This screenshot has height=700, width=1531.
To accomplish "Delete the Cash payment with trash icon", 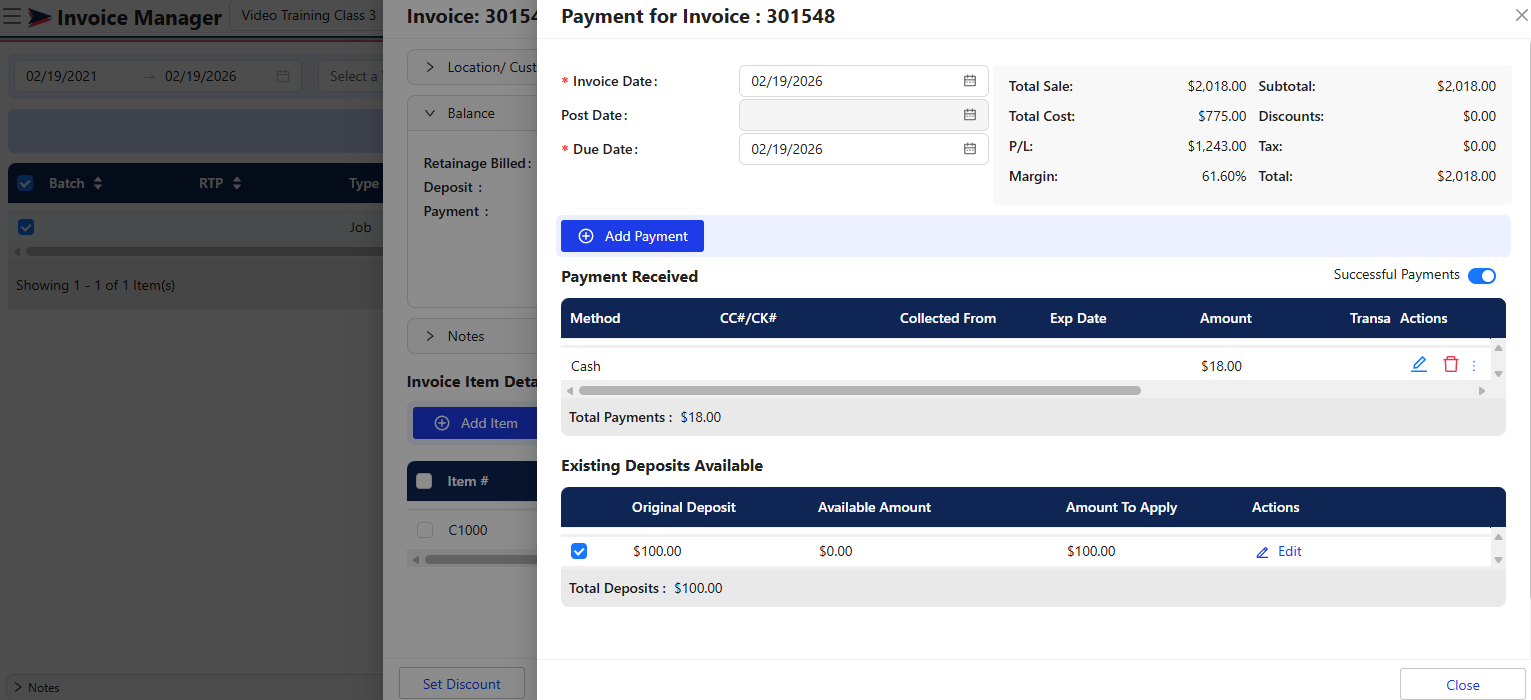I will [x=1450, y=365].
